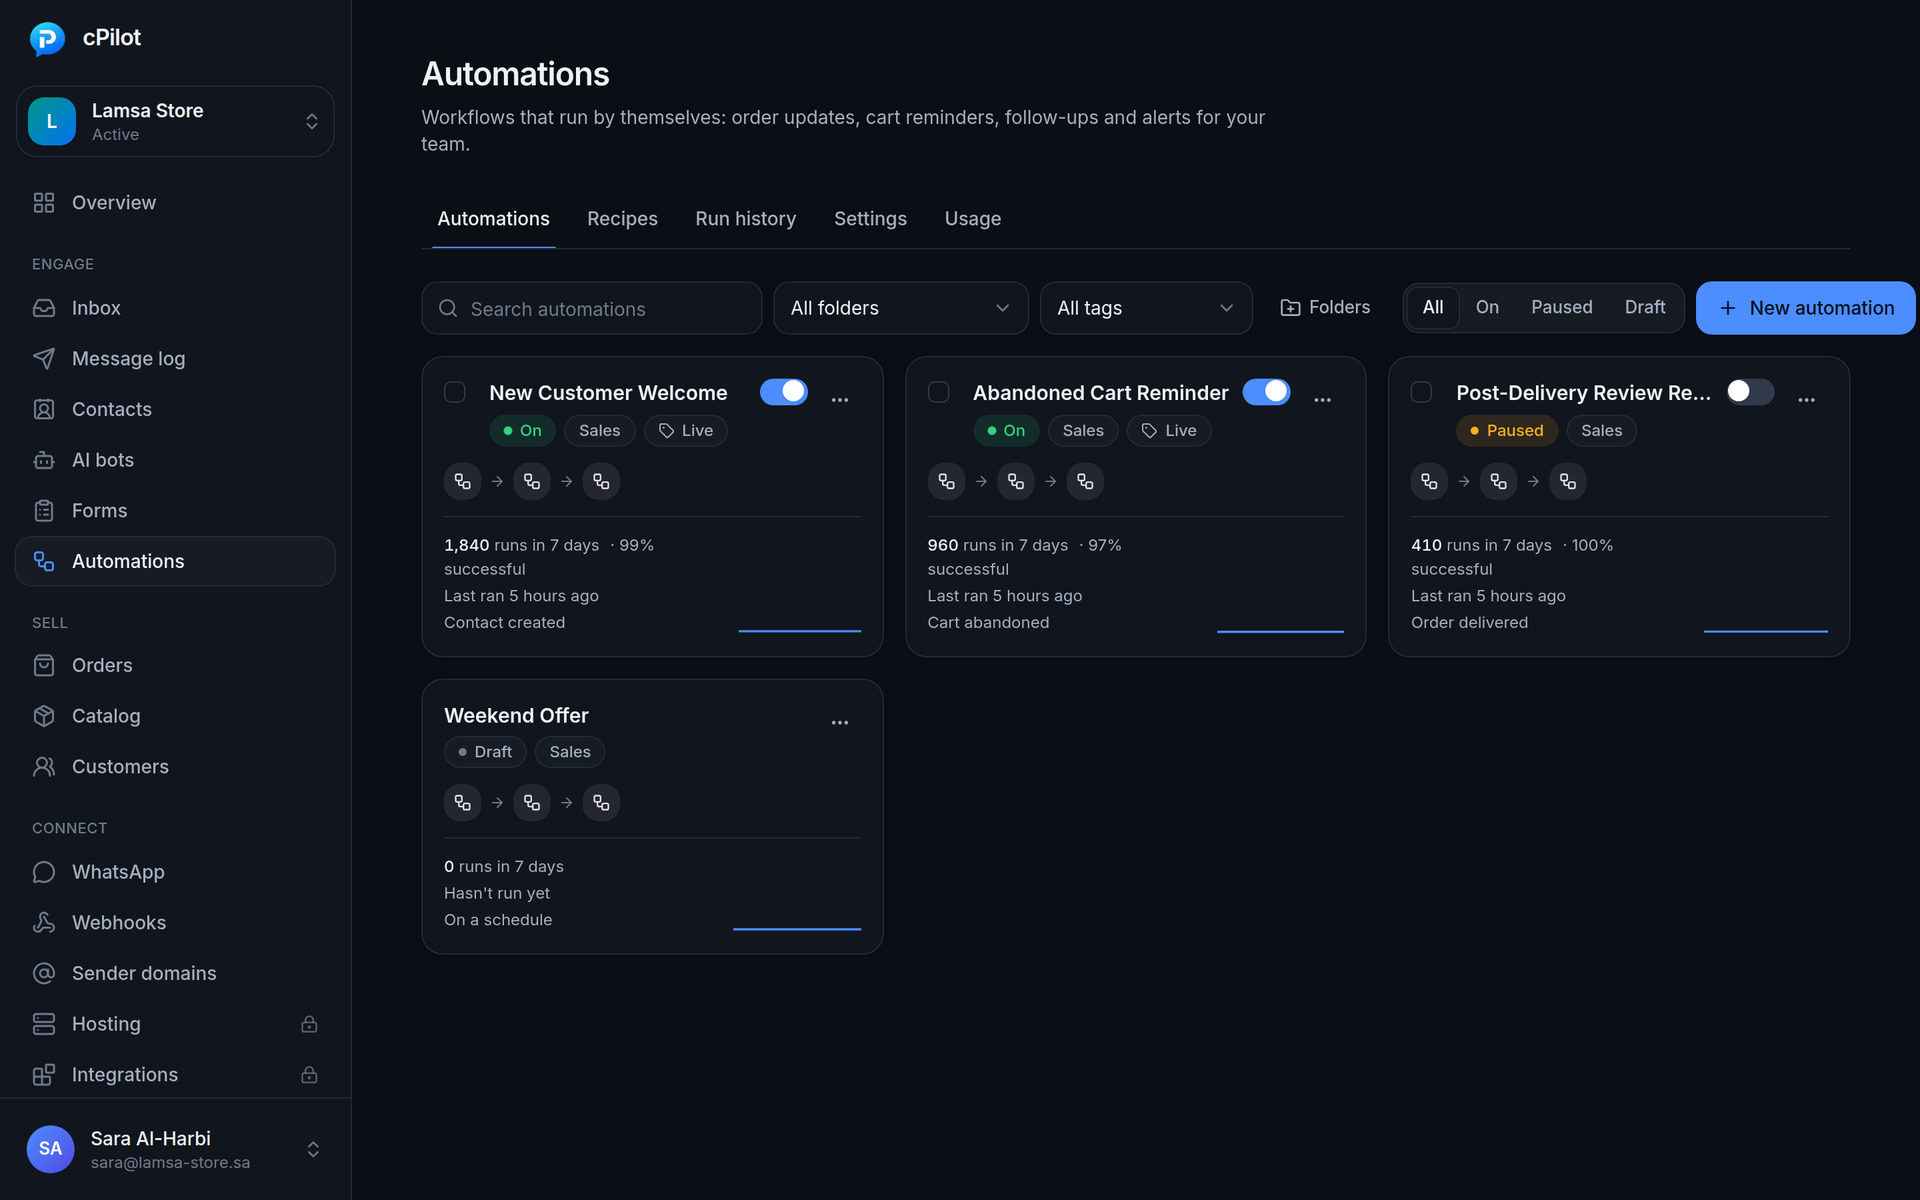This screenshot has height=1200, width=1920.
Task: Expand the Lamsa Store workspace switcher
Action: tap(175, 121)
